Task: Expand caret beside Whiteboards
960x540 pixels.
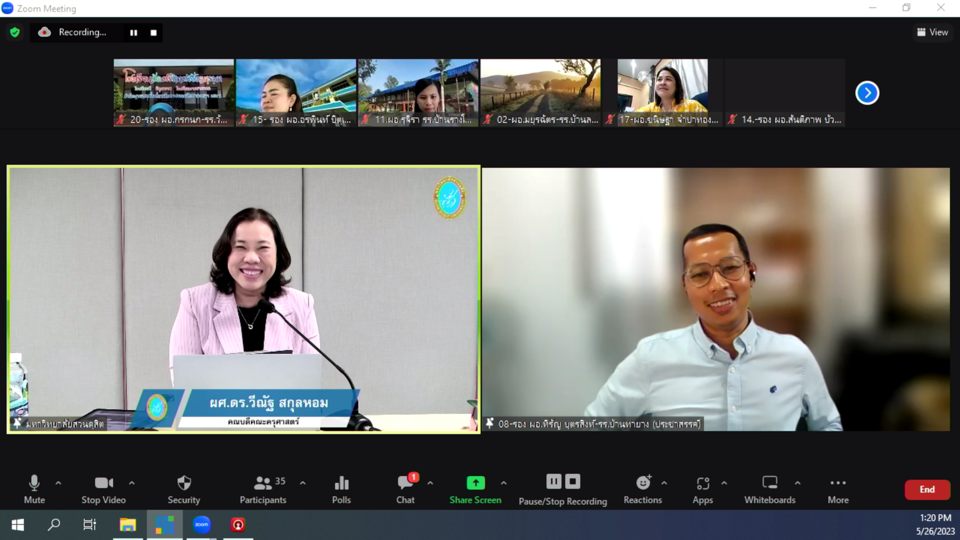Action: [798, 483]
